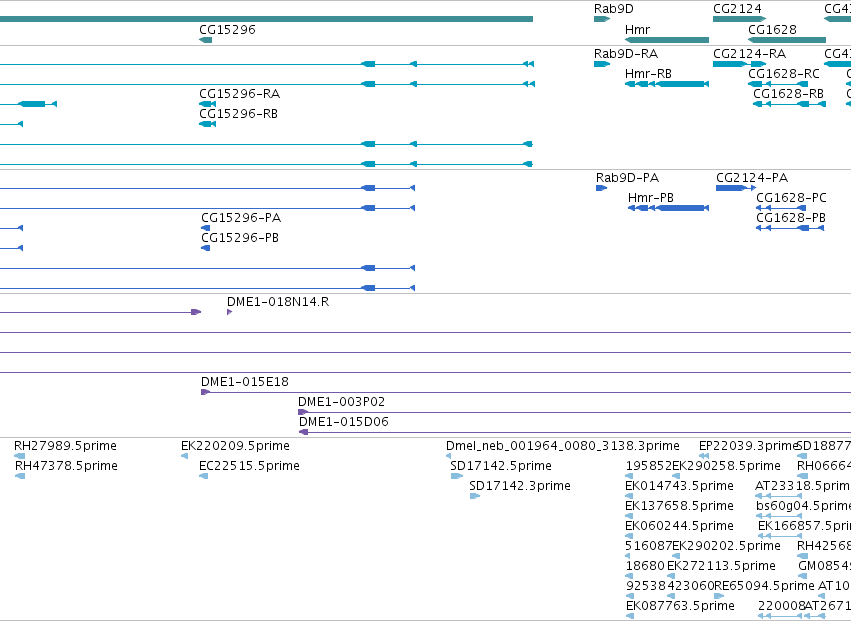
Task: Select the Hmr-RB transcript label
Action: [x=648, y=74]
